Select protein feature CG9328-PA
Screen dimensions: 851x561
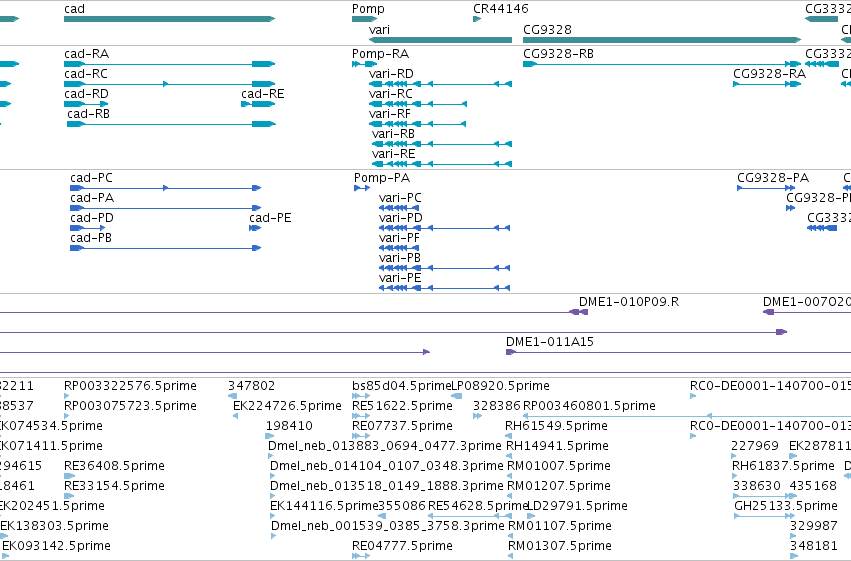pos(766,188)
